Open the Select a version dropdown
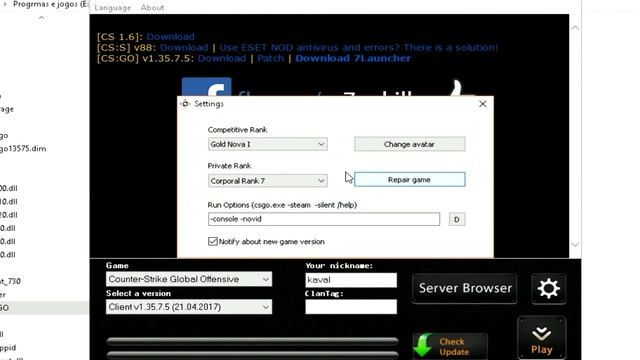This screenshot has width=640, height=360. pyautogui.click(x=189, y=307)
